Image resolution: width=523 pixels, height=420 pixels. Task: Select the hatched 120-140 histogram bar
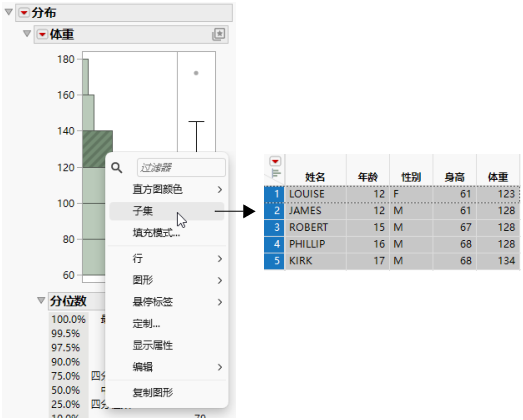pos(97,149)
